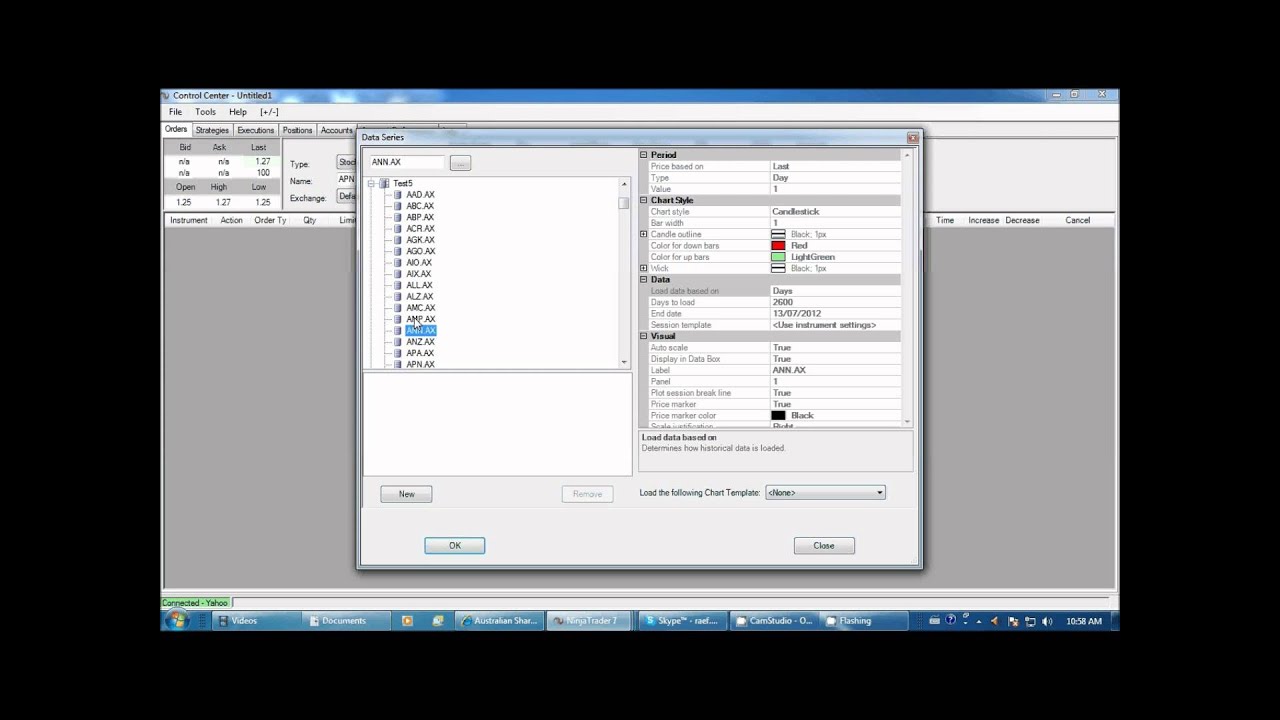Switch to the Strategies tab
The height and width of the screenshot is (720, 1280).
tap(212, 130)
